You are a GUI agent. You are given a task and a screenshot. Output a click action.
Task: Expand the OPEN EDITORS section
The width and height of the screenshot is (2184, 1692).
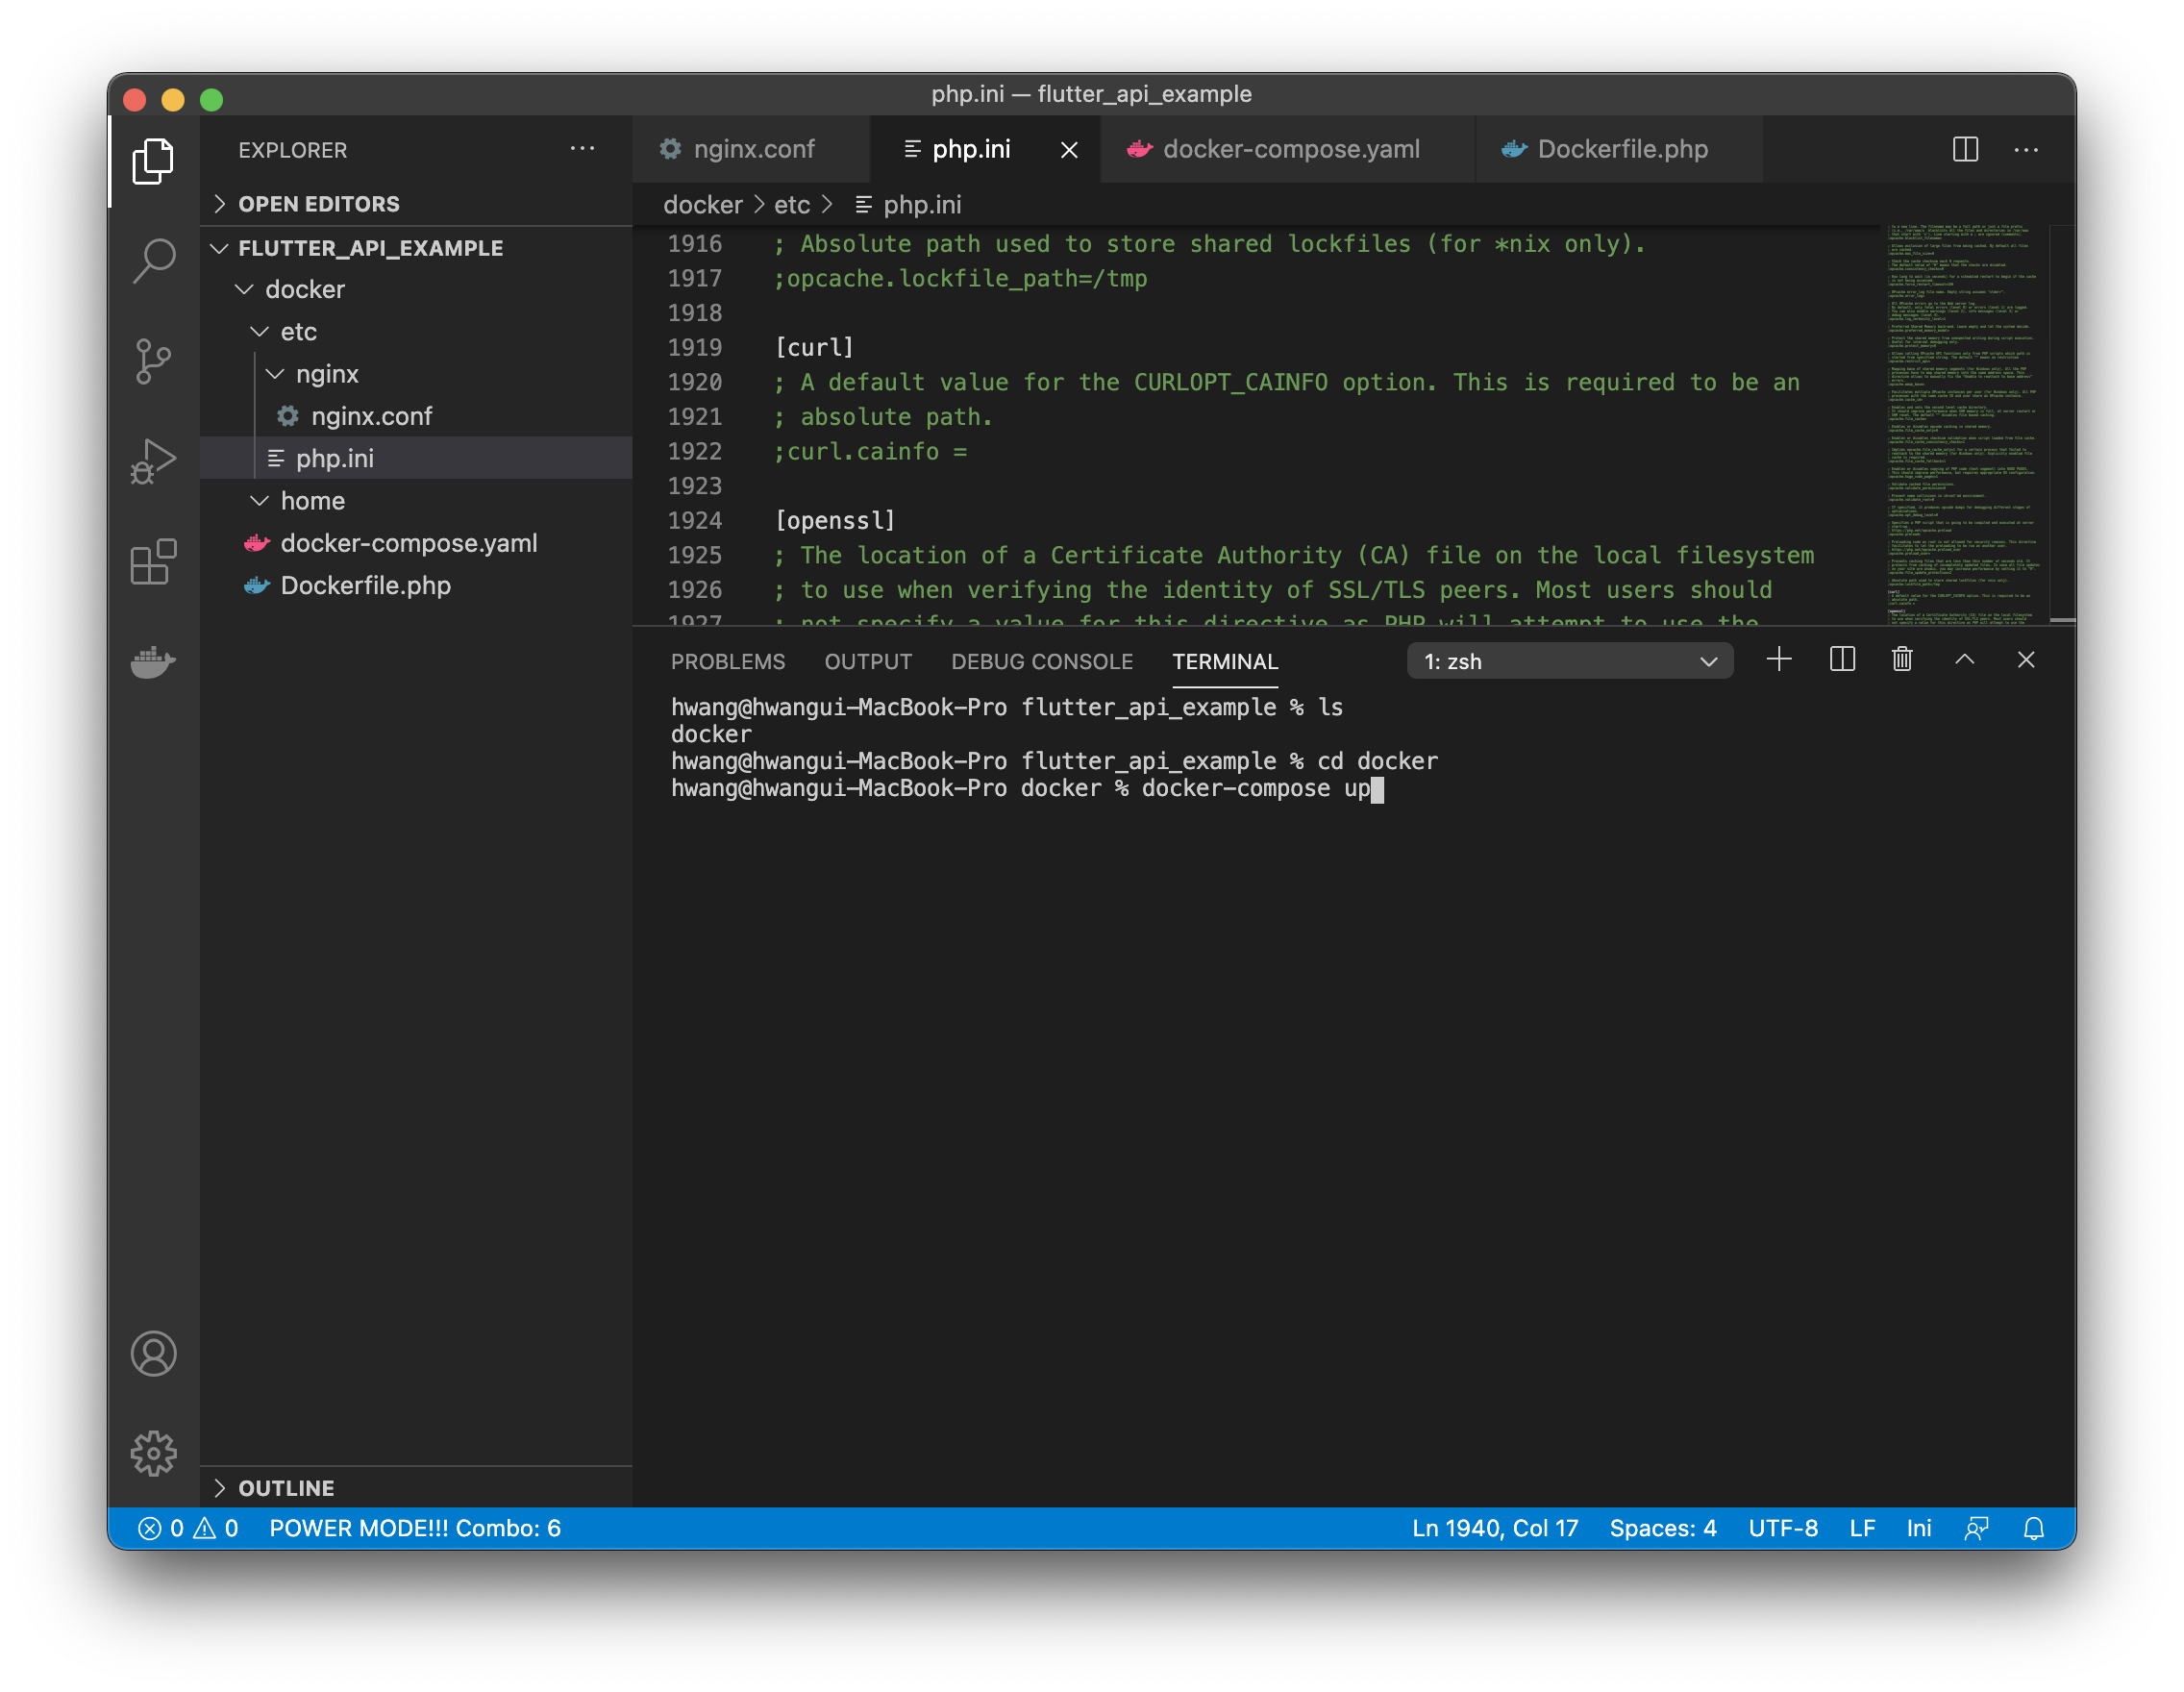[x=318, y=204]
